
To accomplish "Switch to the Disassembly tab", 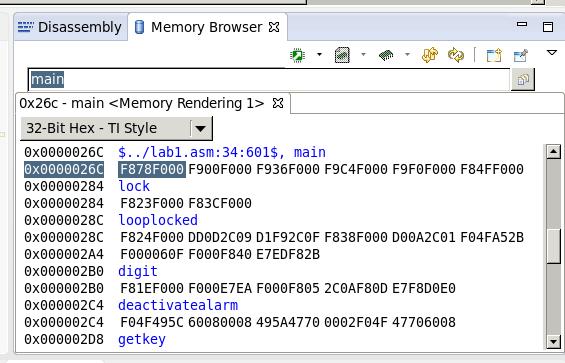I will tap(70, 27).
